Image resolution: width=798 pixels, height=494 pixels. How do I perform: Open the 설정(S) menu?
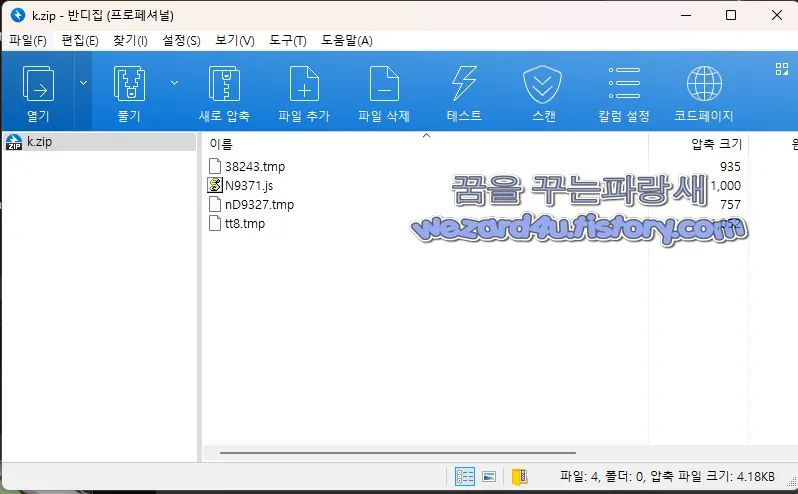pos(181,41)
